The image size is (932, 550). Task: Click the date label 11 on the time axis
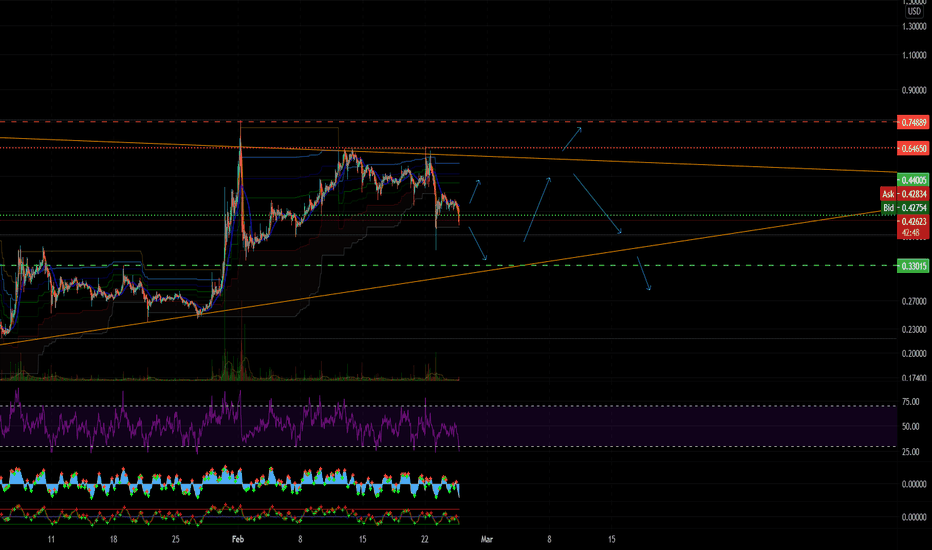51,539
